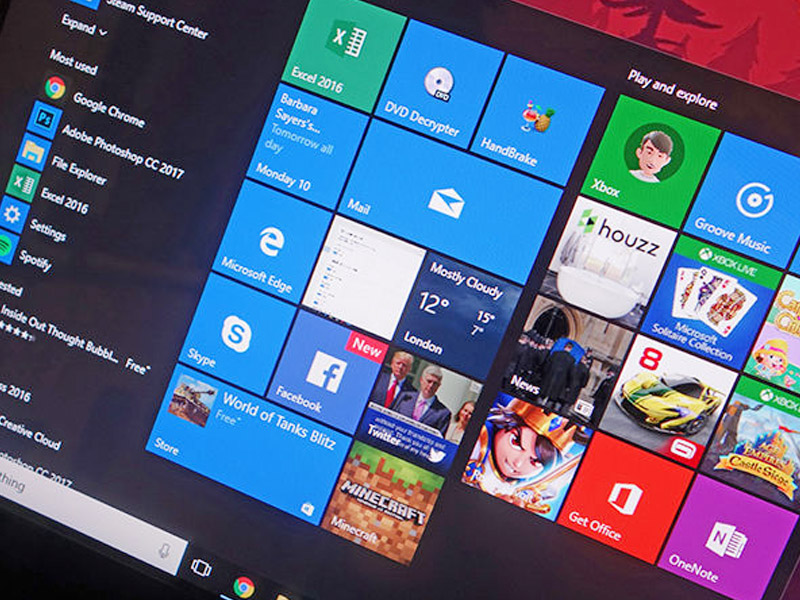Launch the Microsoft Edge tile
Image resolution: width=800 pixels, height=600 pixels.
[272, 242]
